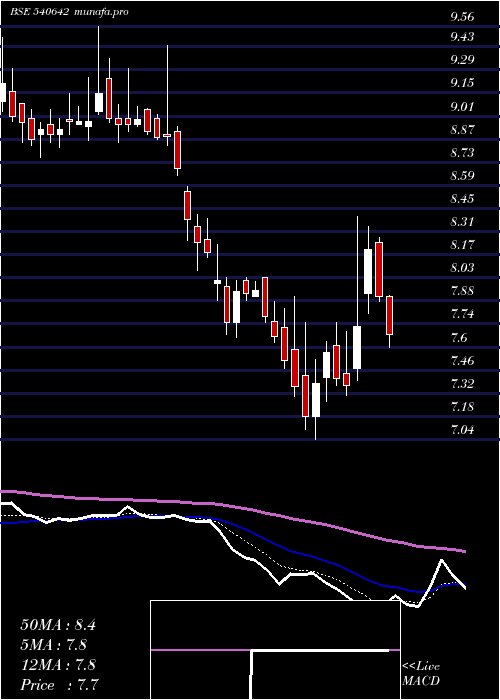This screenshot has width=500, height=700.
Task: Click the 8.45 price axis label
Action: click(x=462, y=199)
